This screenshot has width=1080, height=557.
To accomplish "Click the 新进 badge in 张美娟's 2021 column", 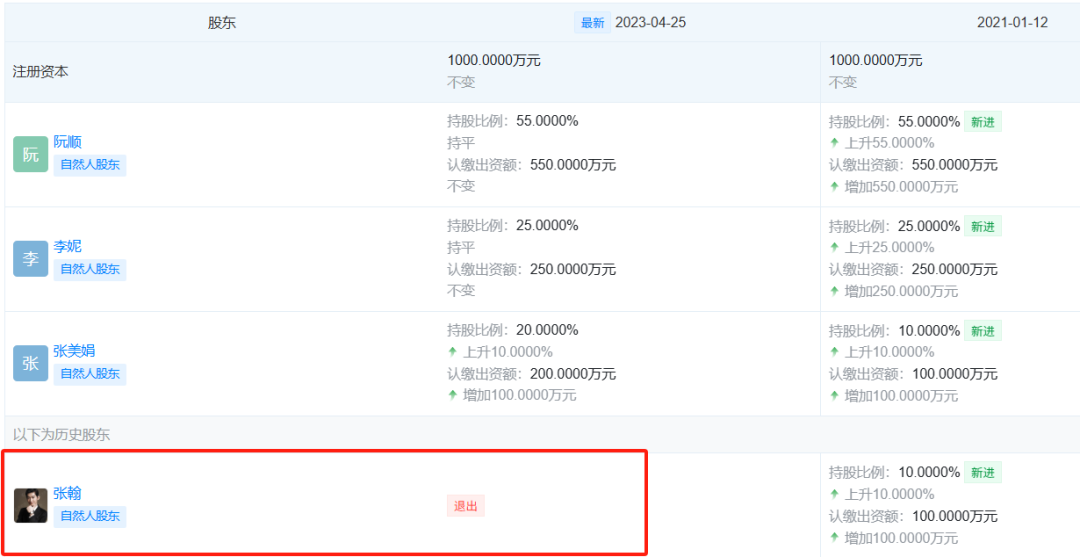I will tap(982, 331).
